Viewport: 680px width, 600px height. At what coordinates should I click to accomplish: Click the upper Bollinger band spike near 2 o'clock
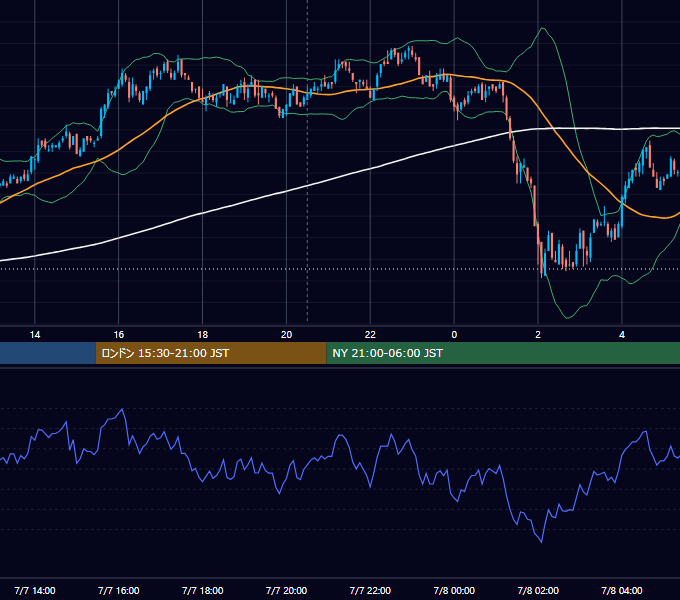(x=542, y=29)
